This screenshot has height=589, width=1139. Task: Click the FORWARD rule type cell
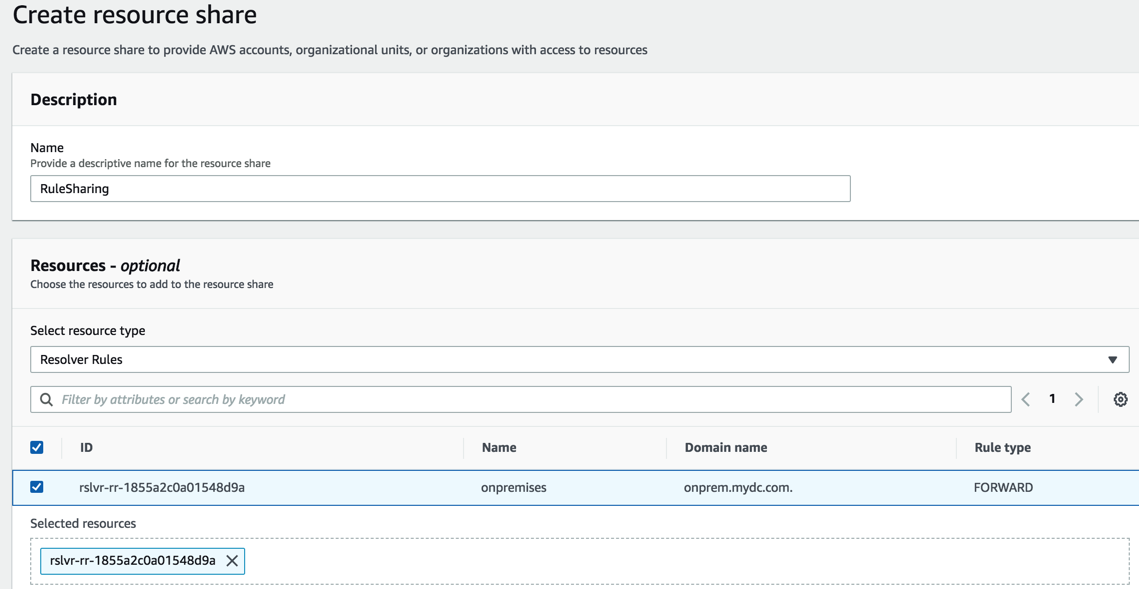pyautogui.click(x=1003, y=487)
